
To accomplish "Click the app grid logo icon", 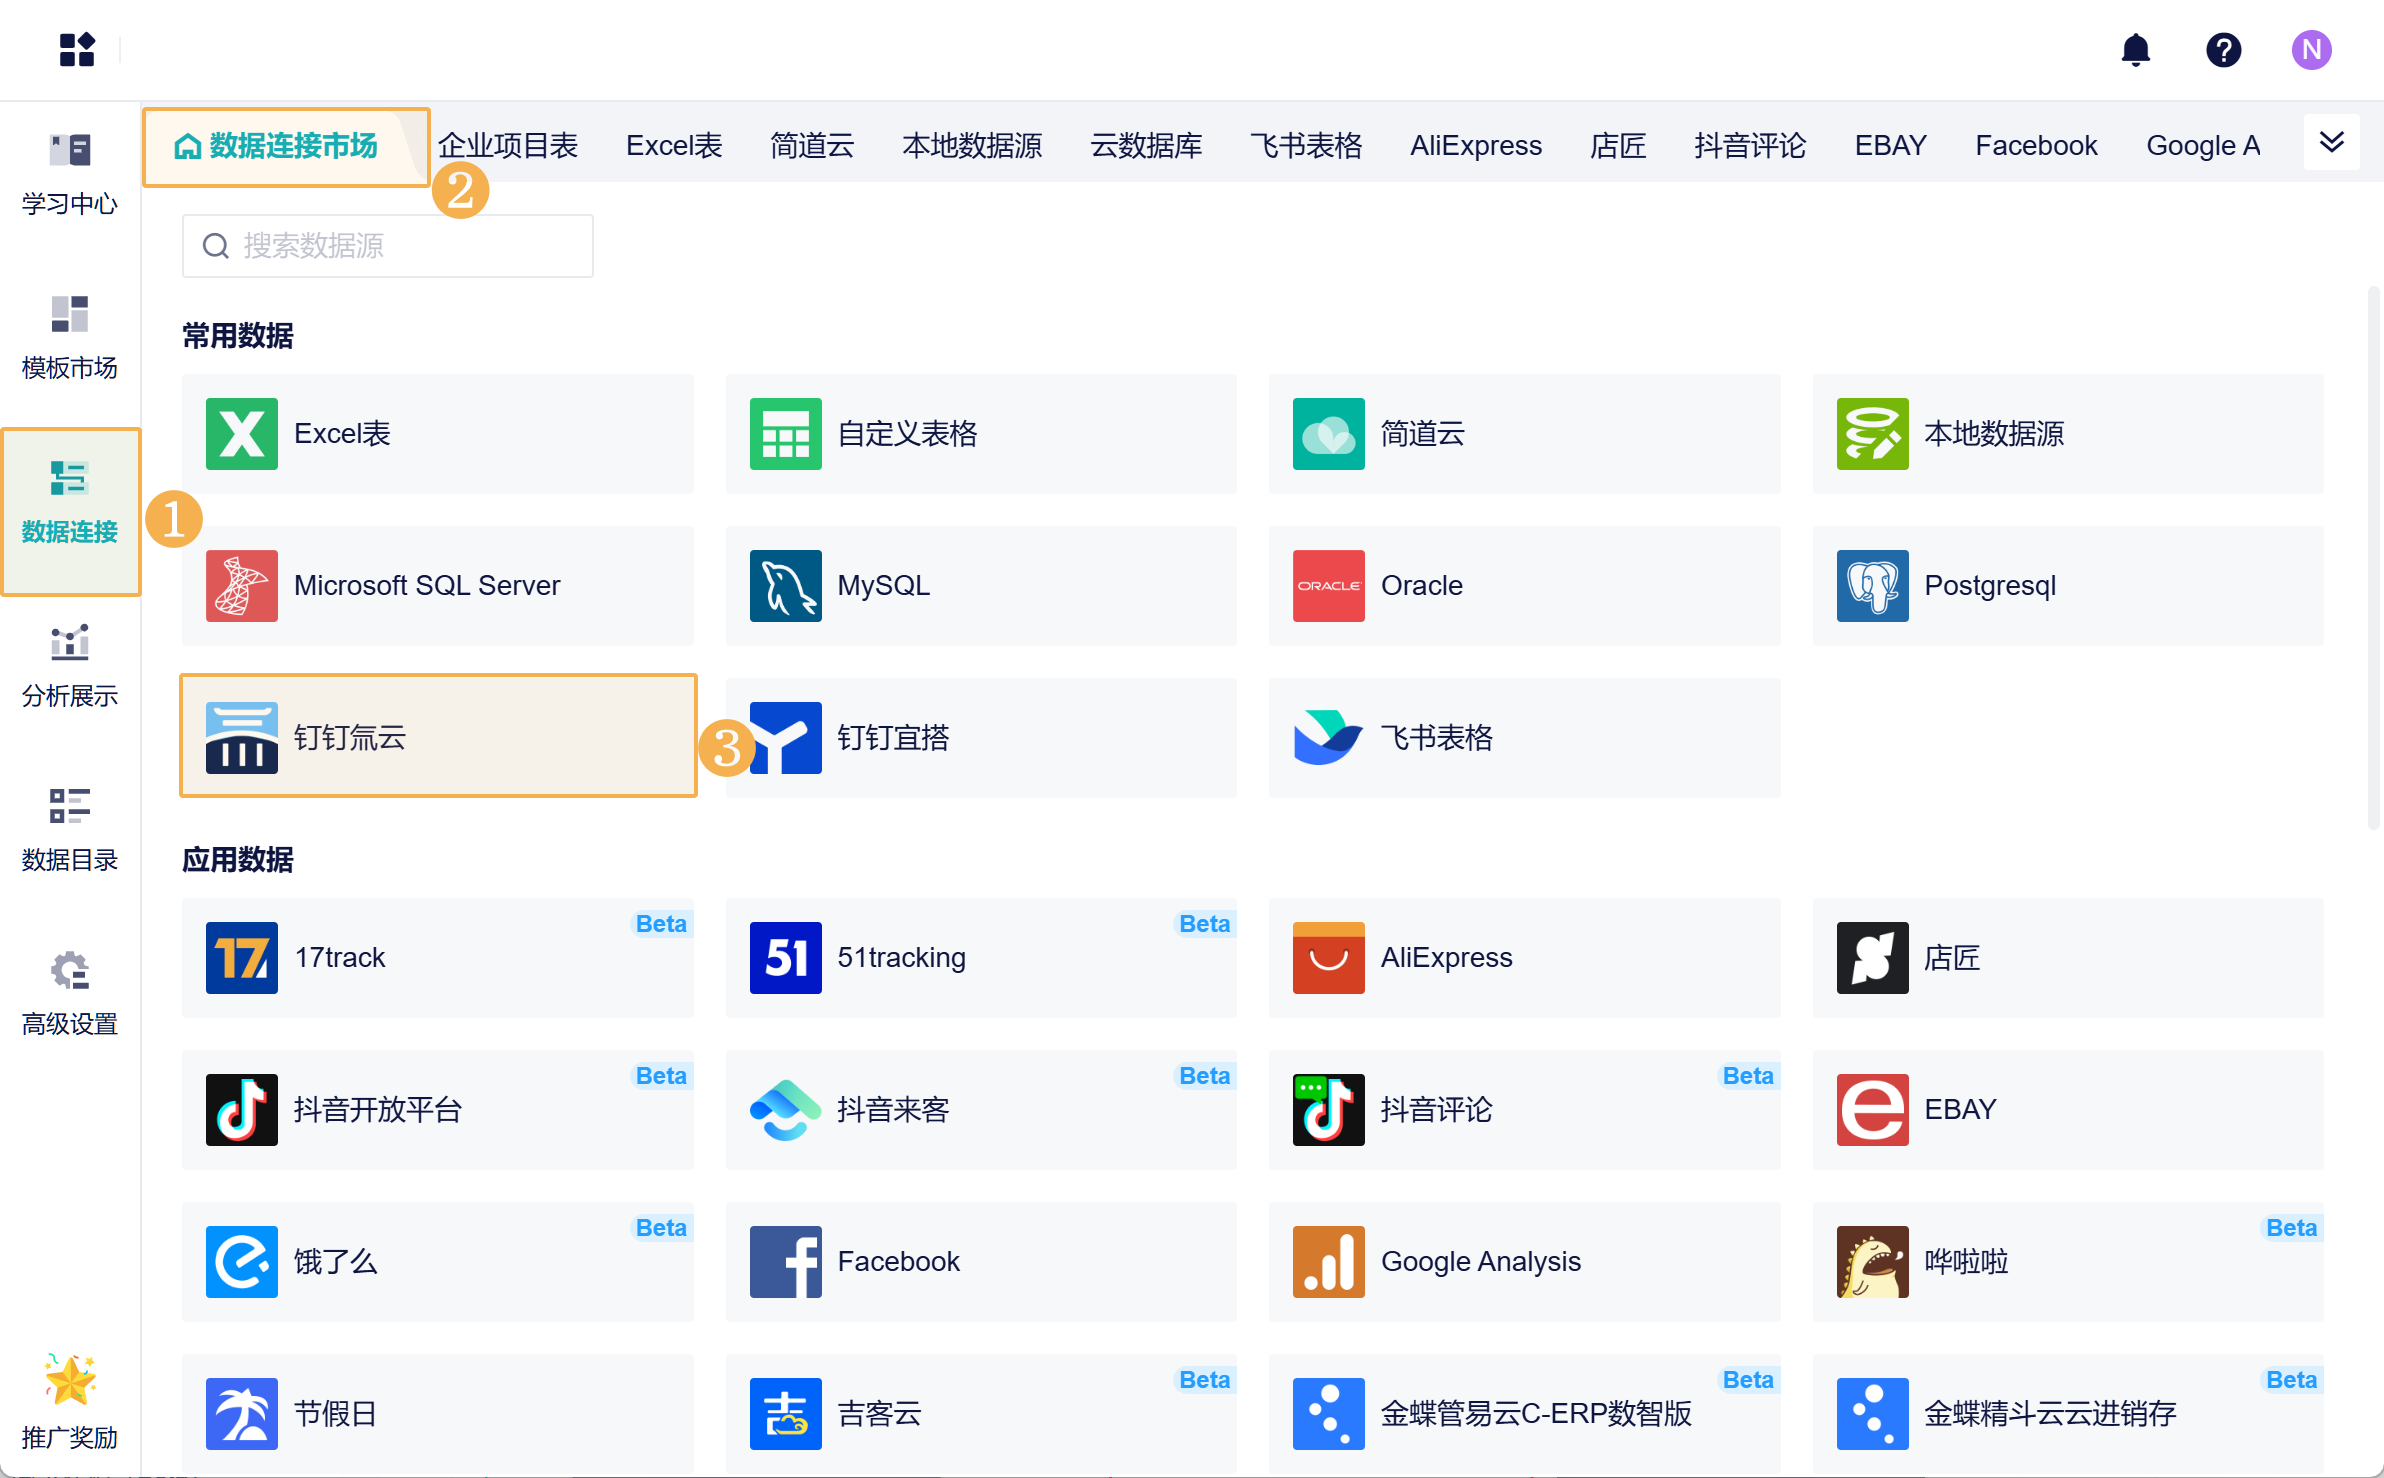I will (x=77, y=49).
